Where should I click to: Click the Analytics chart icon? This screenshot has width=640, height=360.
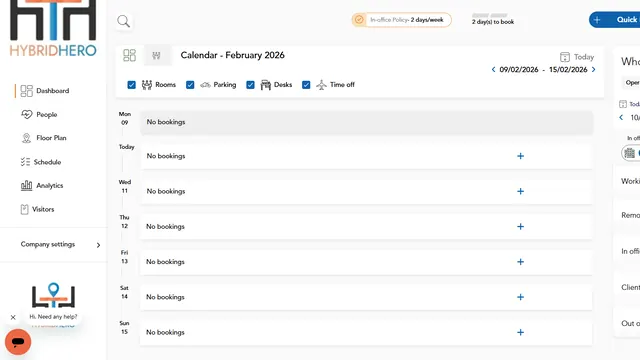[x=27, y=186]
